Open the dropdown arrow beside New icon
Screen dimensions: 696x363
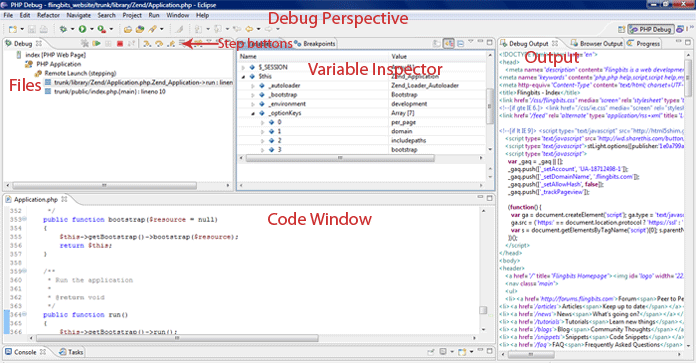tap(22, 29)
